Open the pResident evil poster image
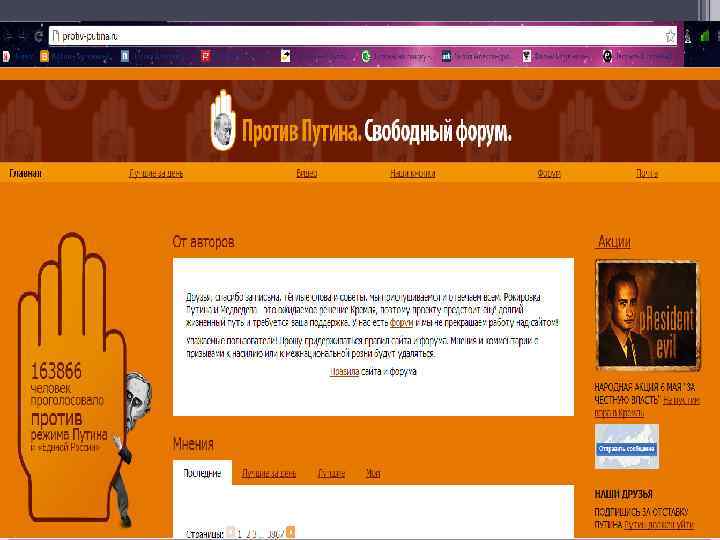Viewport: 720px width, 540px height. click(647, 315)
